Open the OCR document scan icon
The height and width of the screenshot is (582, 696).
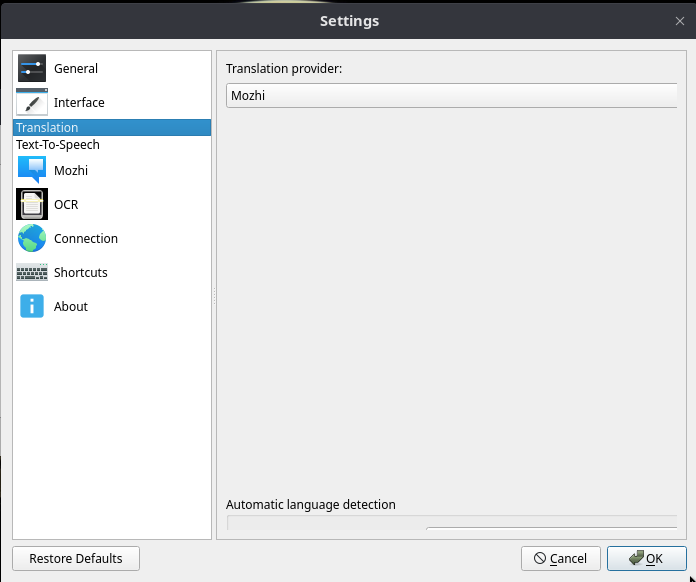click(32, 205)
